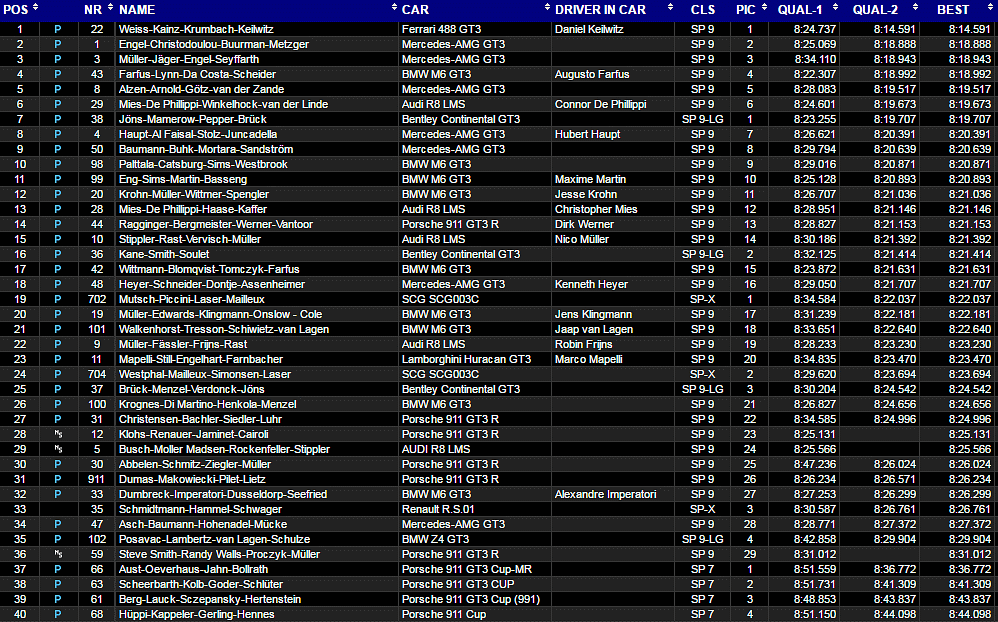
Task: Click the CAR column header
Action: point(416,9)
